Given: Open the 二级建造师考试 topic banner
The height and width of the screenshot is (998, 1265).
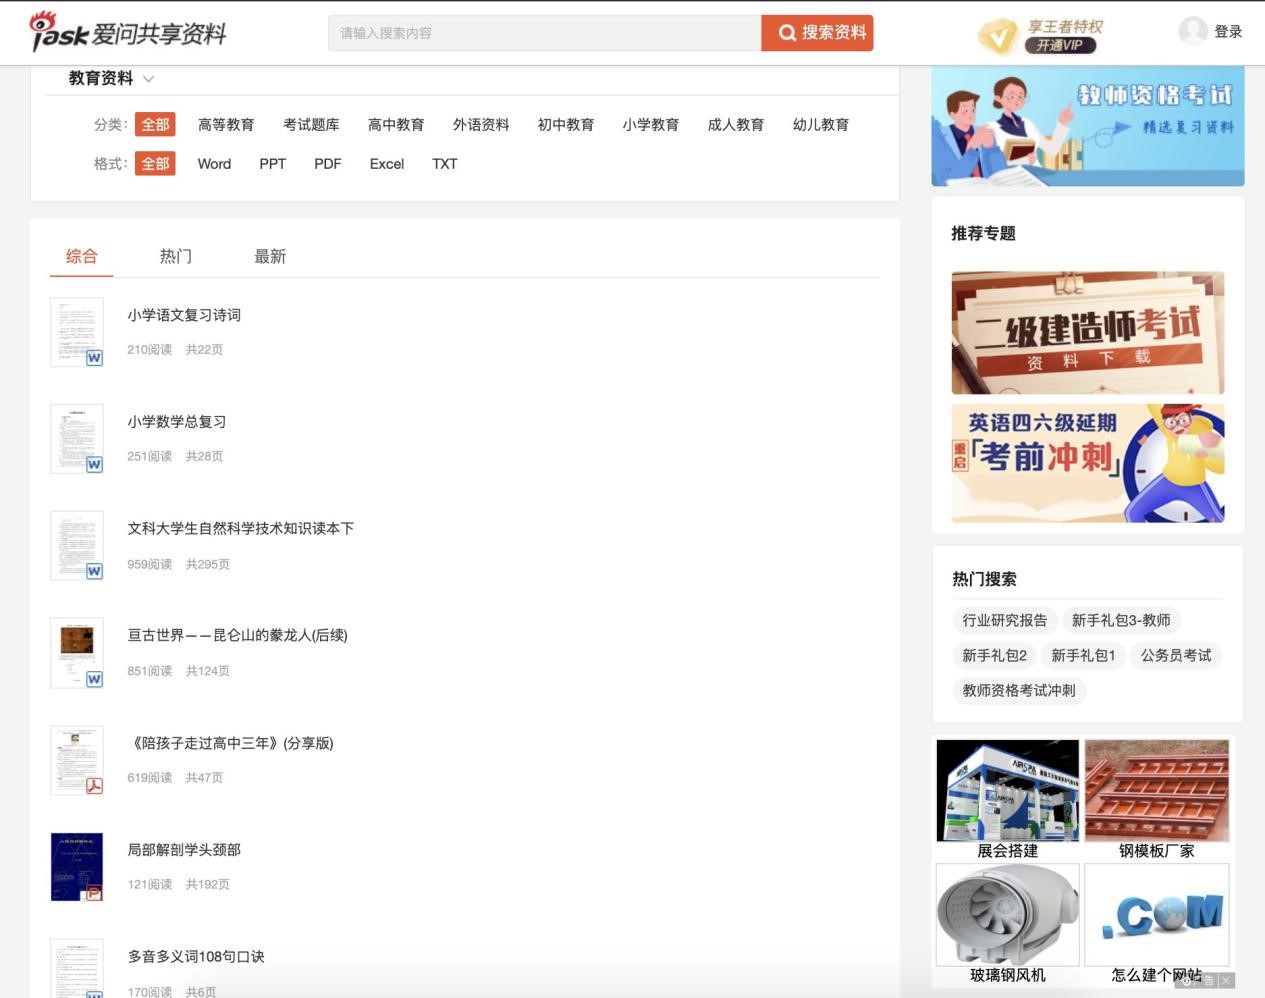Looking at the screenshot, I should click(1088, 333).
